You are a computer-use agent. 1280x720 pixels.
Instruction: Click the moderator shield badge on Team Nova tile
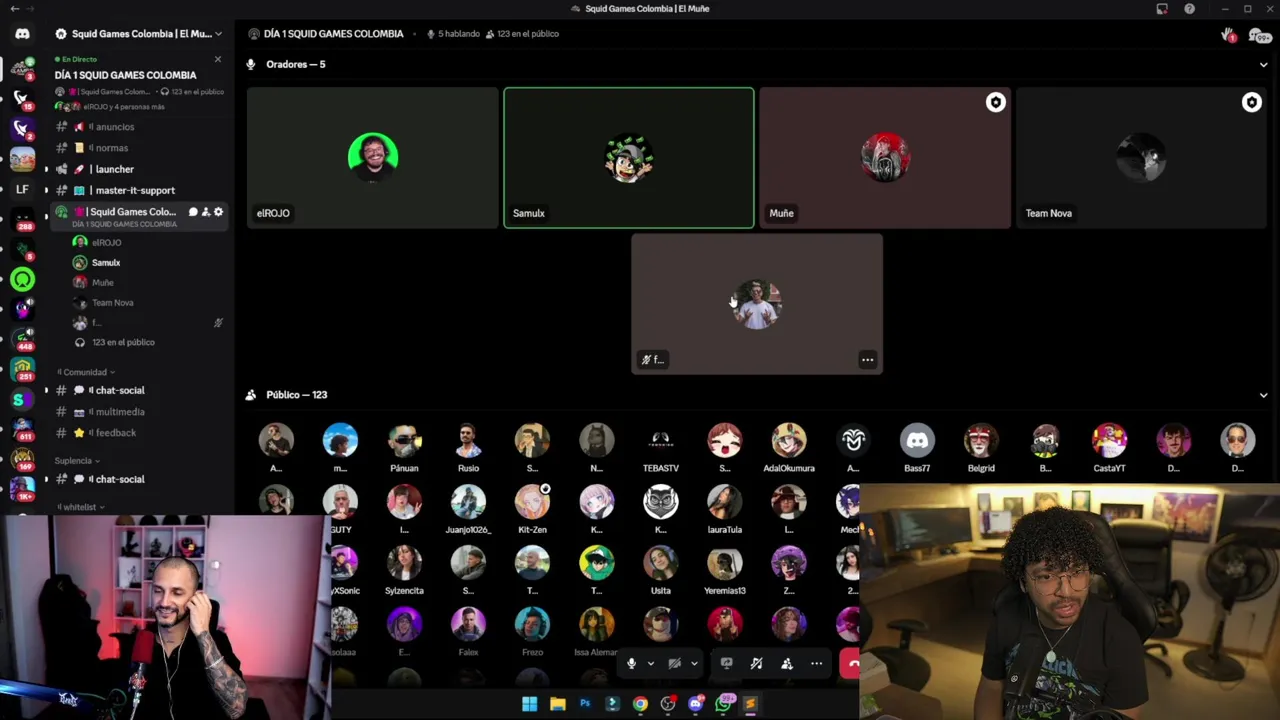click(1251, 102)
